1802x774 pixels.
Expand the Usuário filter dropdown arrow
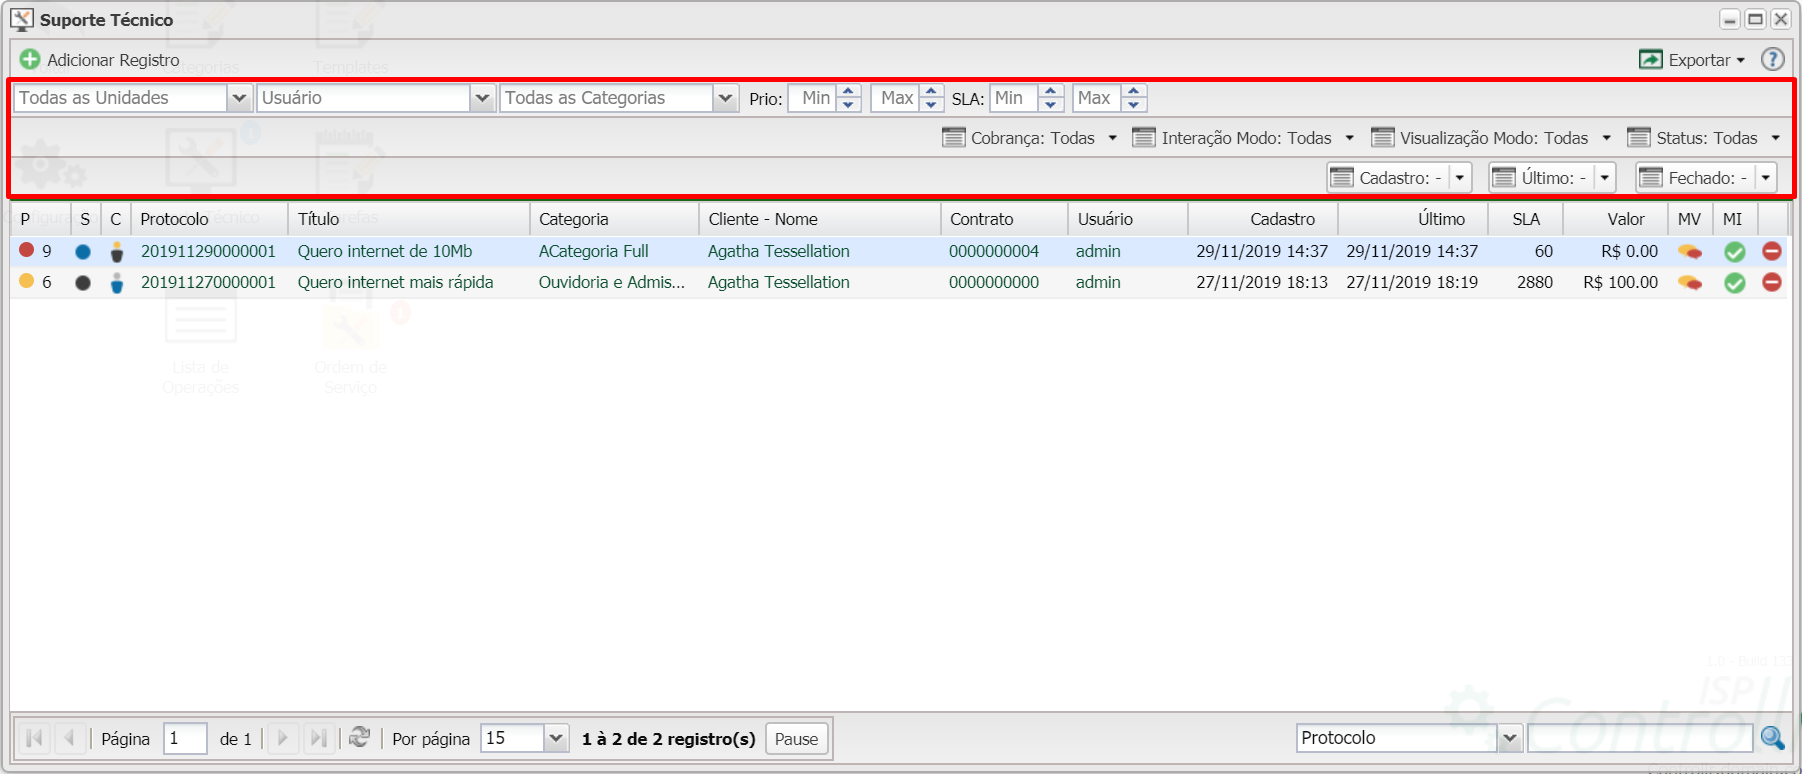483,98
